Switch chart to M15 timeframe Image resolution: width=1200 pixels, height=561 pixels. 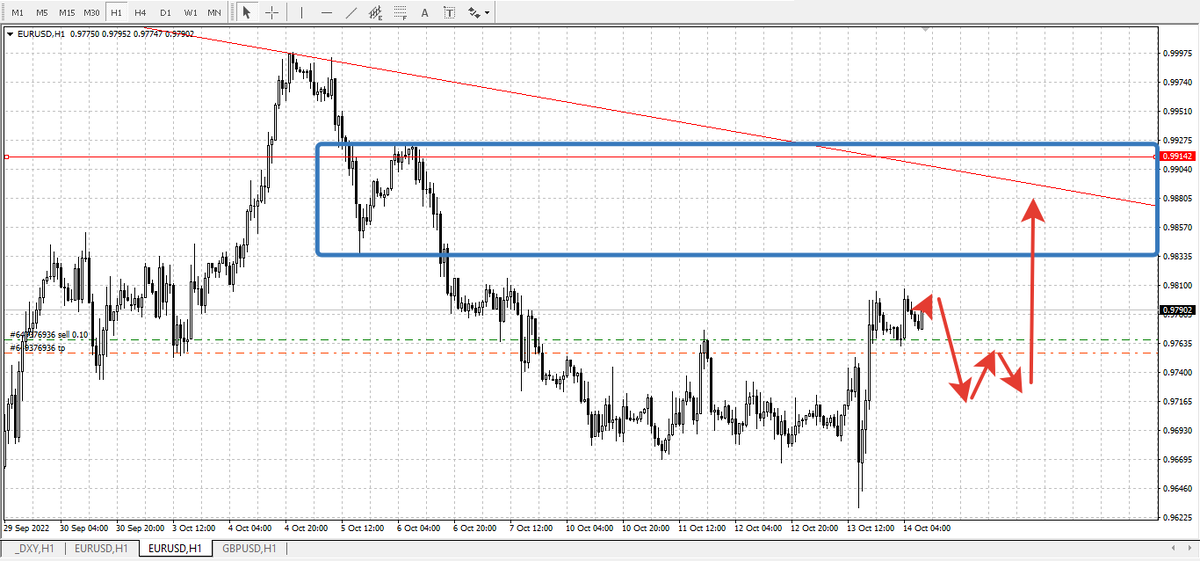(66, 13)
